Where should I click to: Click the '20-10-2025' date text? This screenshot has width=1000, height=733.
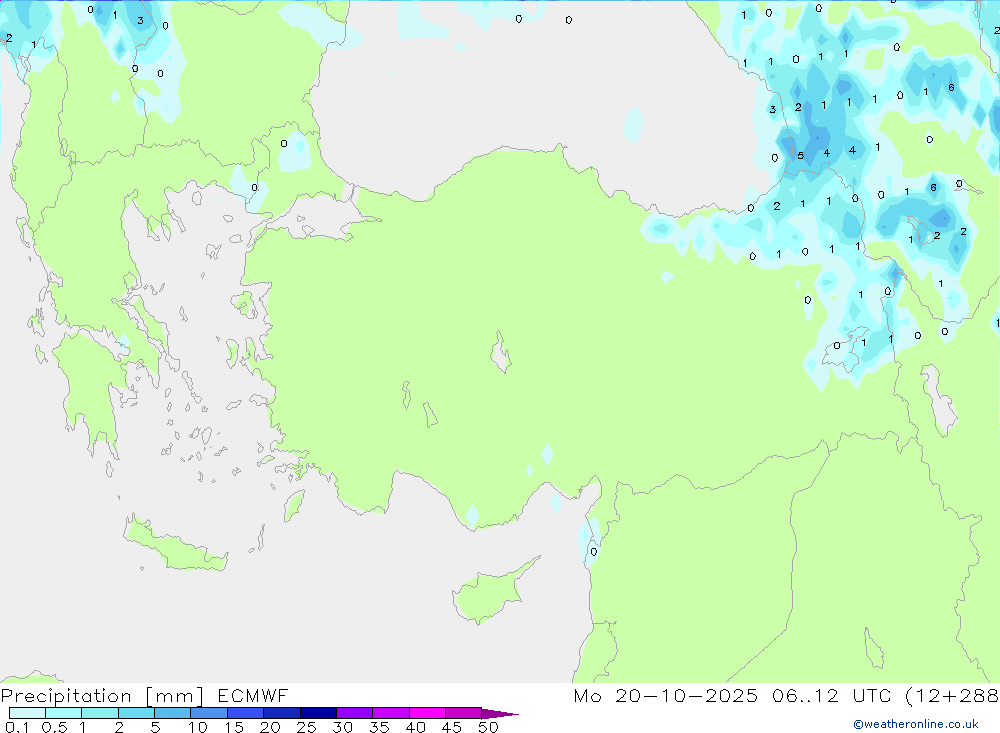[687, 695]
